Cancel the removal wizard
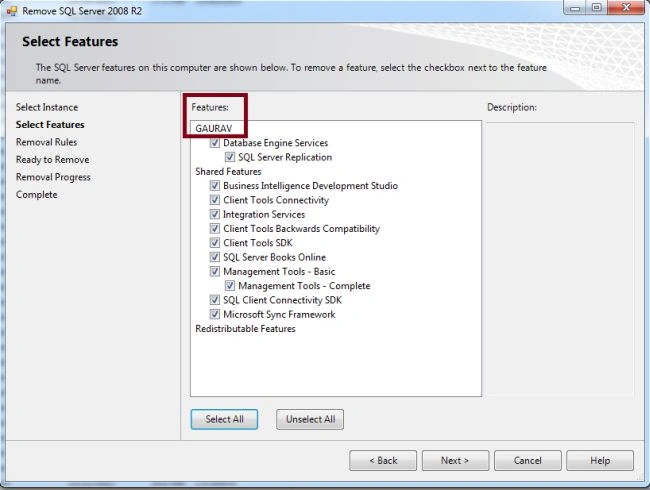Image resolution: width=650 pixels, height=490 pixels. coord(528,461)
